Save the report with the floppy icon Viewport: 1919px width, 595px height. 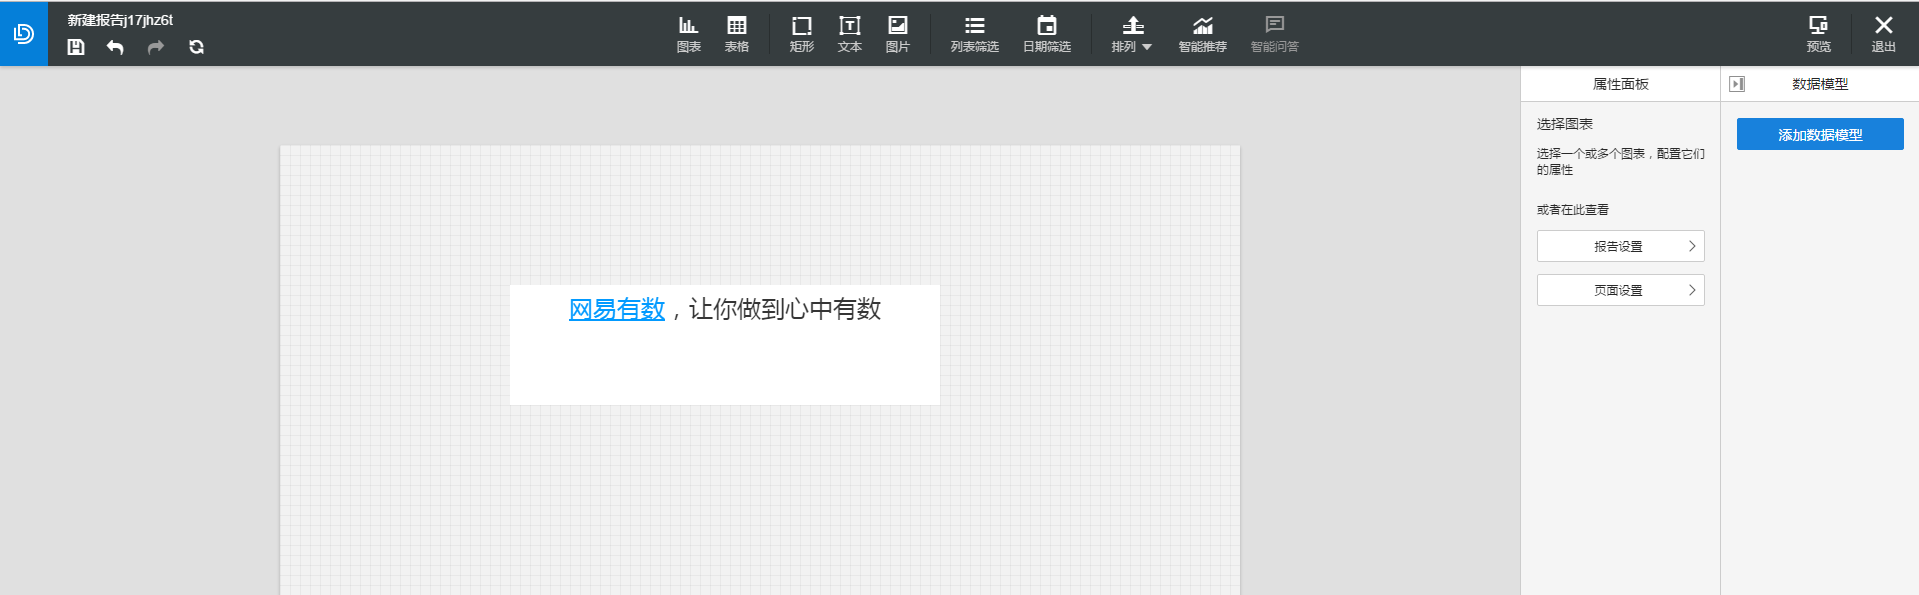pyautogui.click(x=76, y=47)
